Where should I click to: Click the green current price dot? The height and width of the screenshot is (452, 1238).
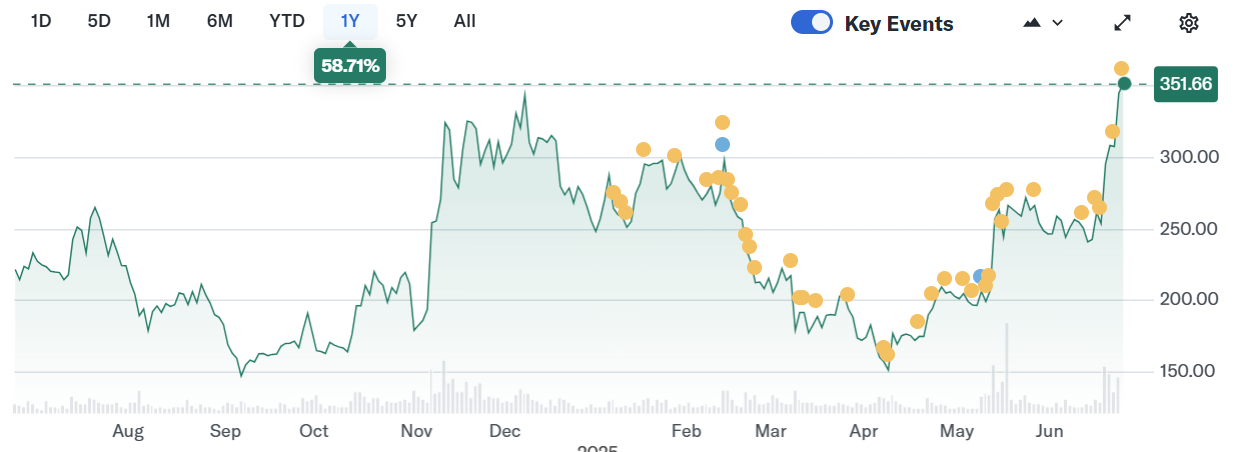pyautogui.click(x=1124, y=83)
